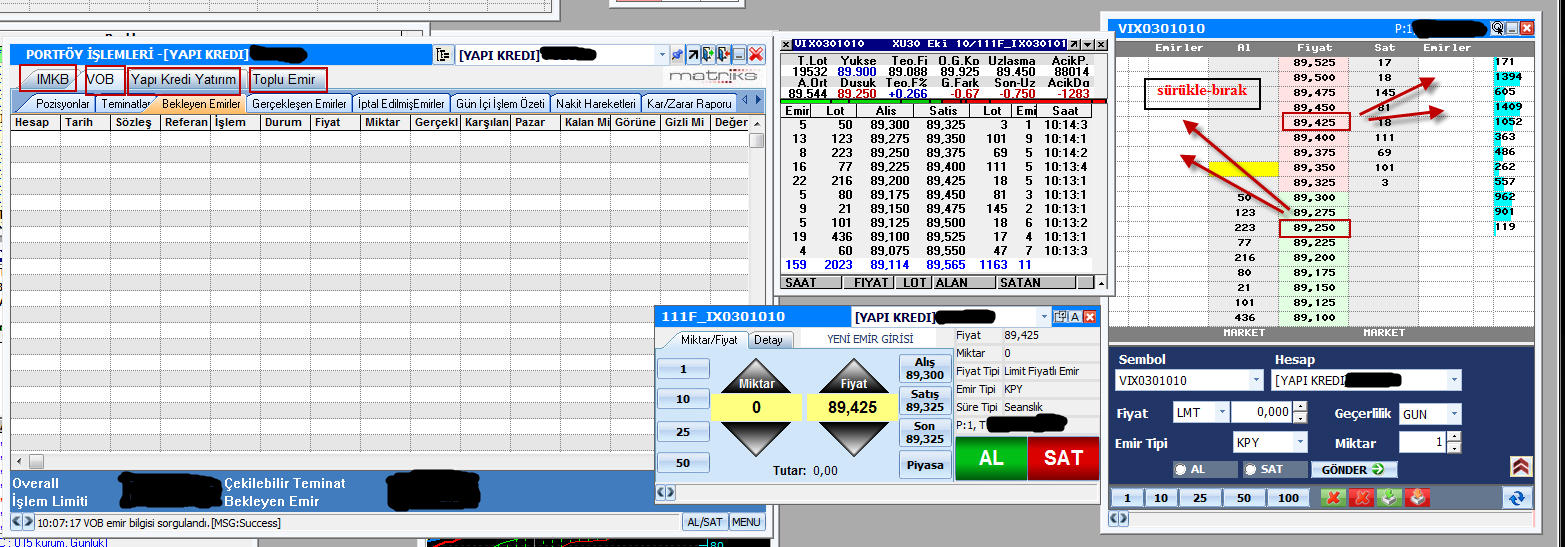This screenshot has width=1565, height=547.
Task: Click the account tree icon left of the [YAPI KREDI] dropdown
Action: pos(443,55)
